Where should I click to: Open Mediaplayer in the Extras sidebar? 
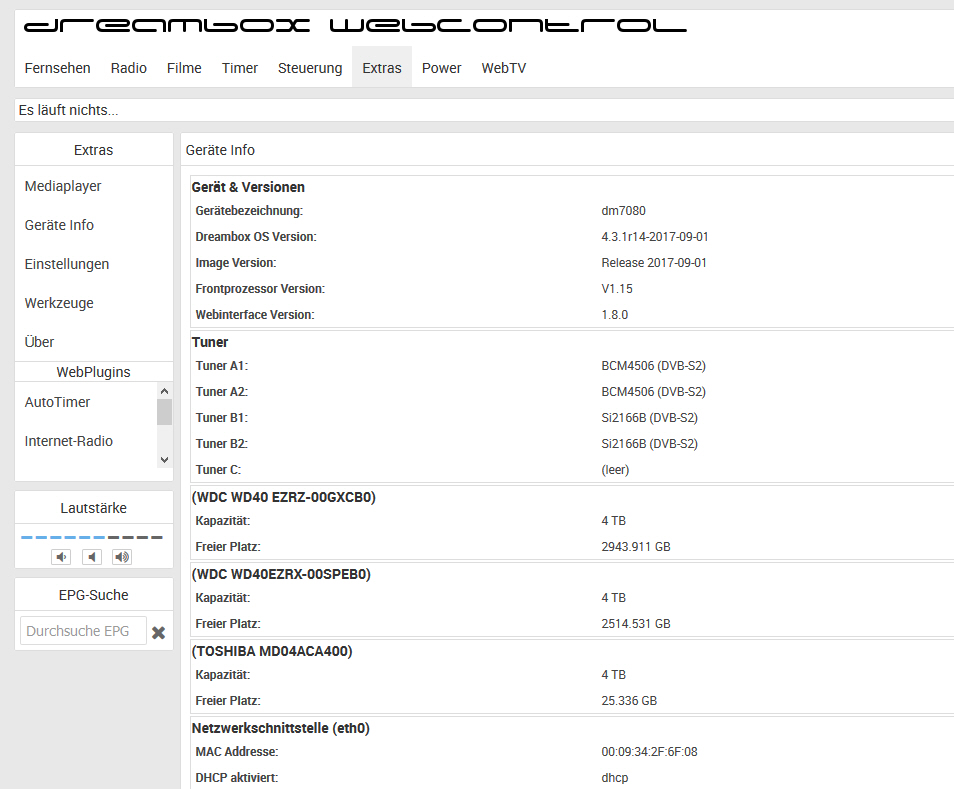pos(63,186)
